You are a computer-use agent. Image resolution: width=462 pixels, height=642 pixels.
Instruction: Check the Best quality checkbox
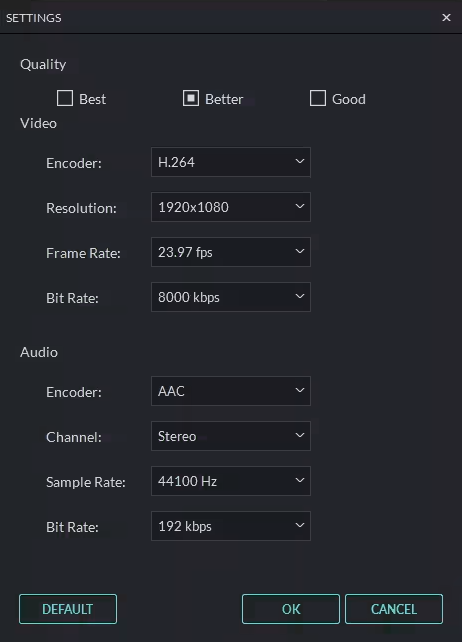coord(65,98)
